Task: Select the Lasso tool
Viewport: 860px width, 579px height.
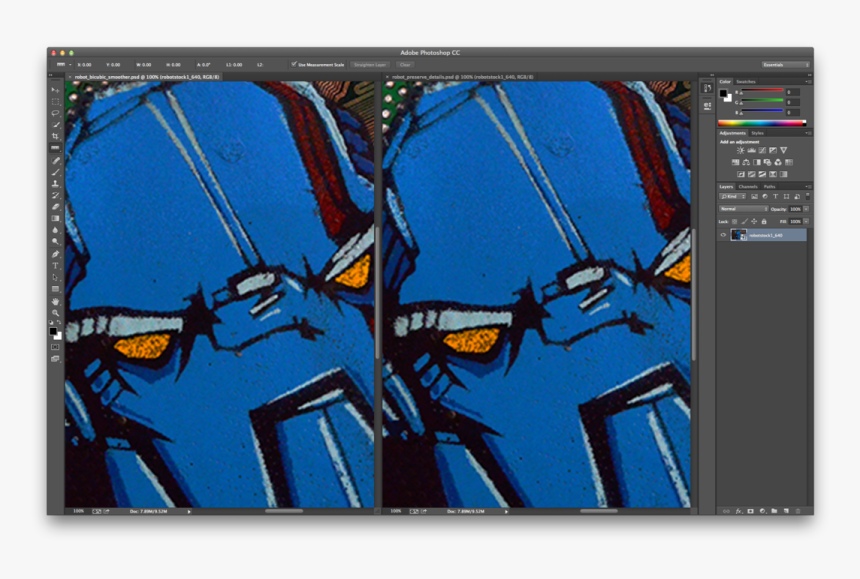Action: coord(56,114)
